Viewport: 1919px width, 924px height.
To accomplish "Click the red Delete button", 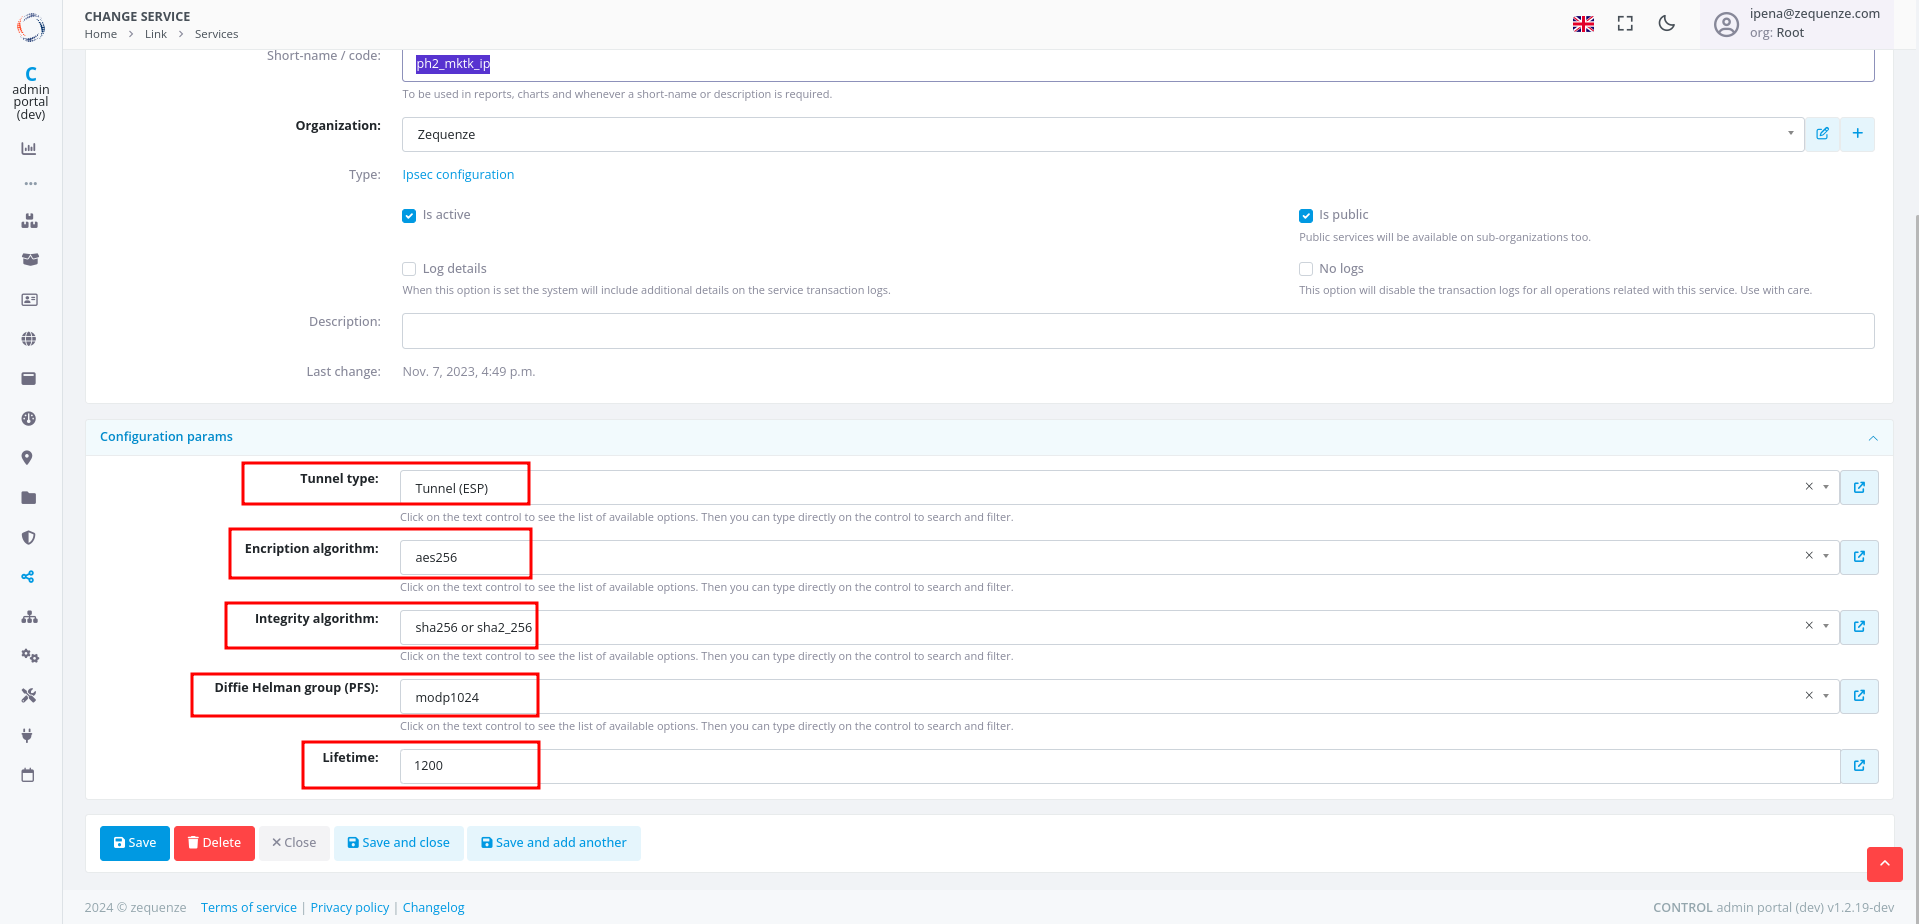I will coord(214,843).
